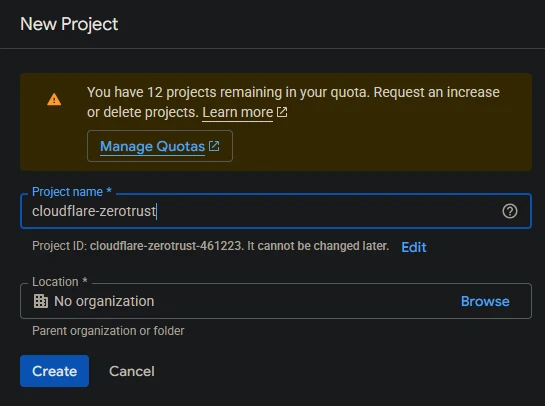
Task: Place cursor after cloudflare-zerotrust text
Action: (x=156, y=211)
